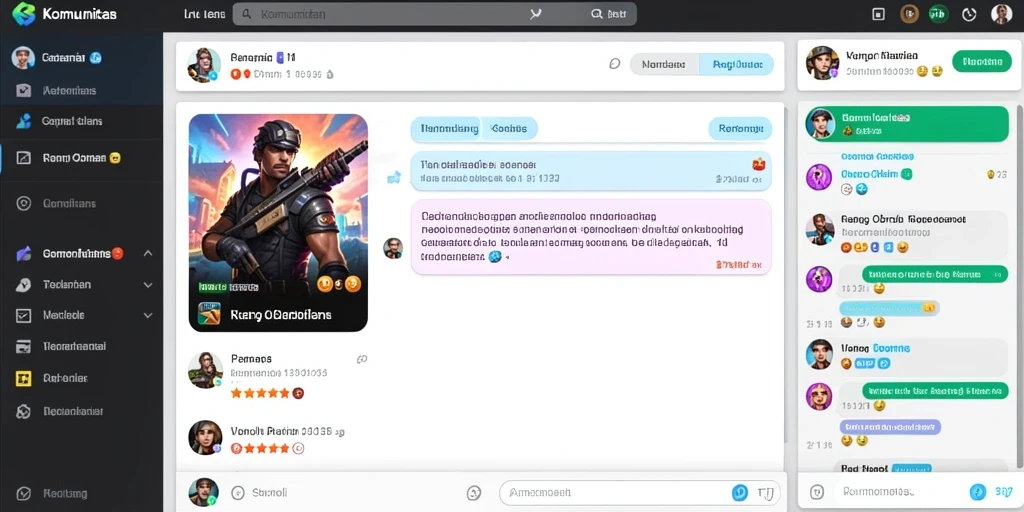
Task: Click the square window icon in top bar
Action: [878, 14]
